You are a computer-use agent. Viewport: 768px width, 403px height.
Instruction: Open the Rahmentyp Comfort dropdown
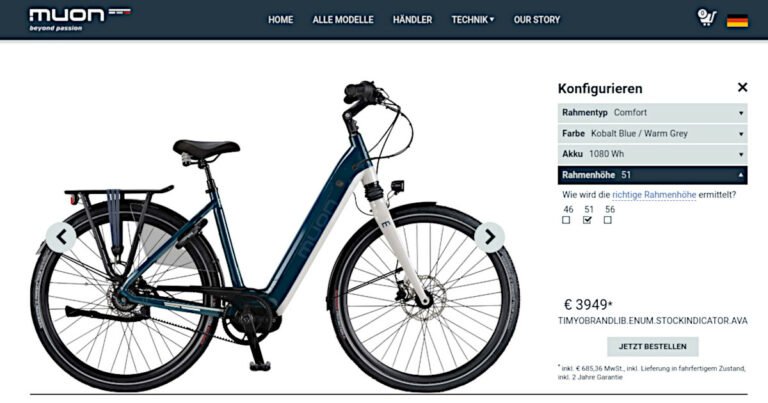tap(652, 113)
